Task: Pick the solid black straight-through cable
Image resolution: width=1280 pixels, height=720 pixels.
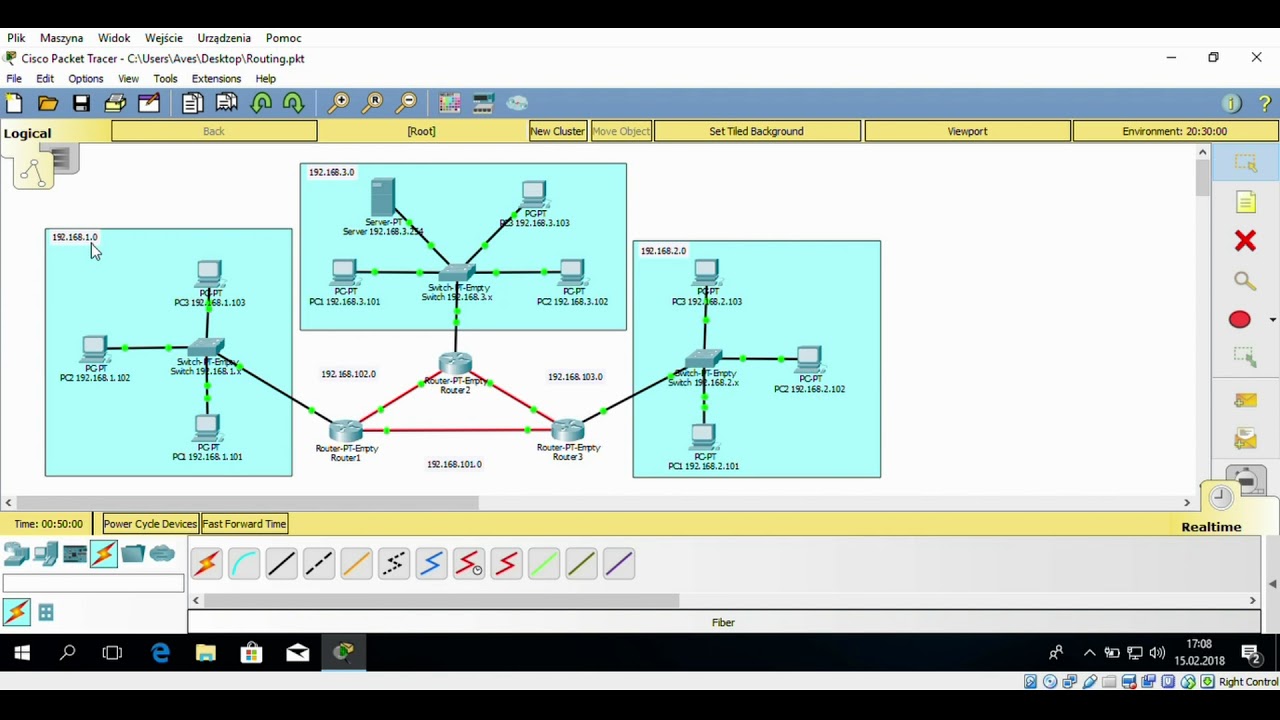Action: tap(281, 564)
